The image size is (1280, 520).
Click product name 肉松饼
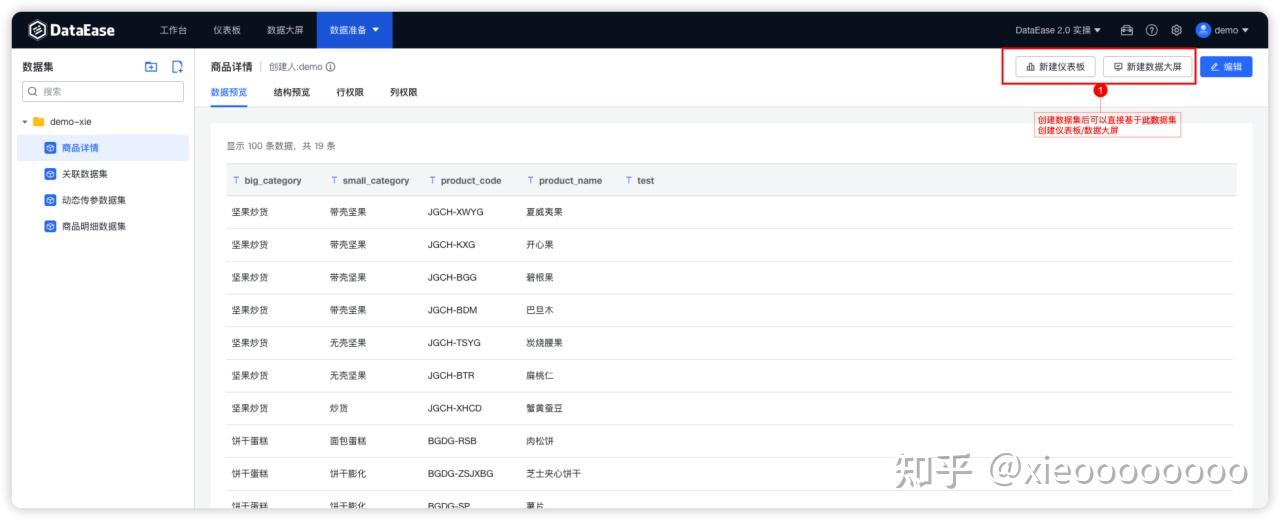point(540,441)
